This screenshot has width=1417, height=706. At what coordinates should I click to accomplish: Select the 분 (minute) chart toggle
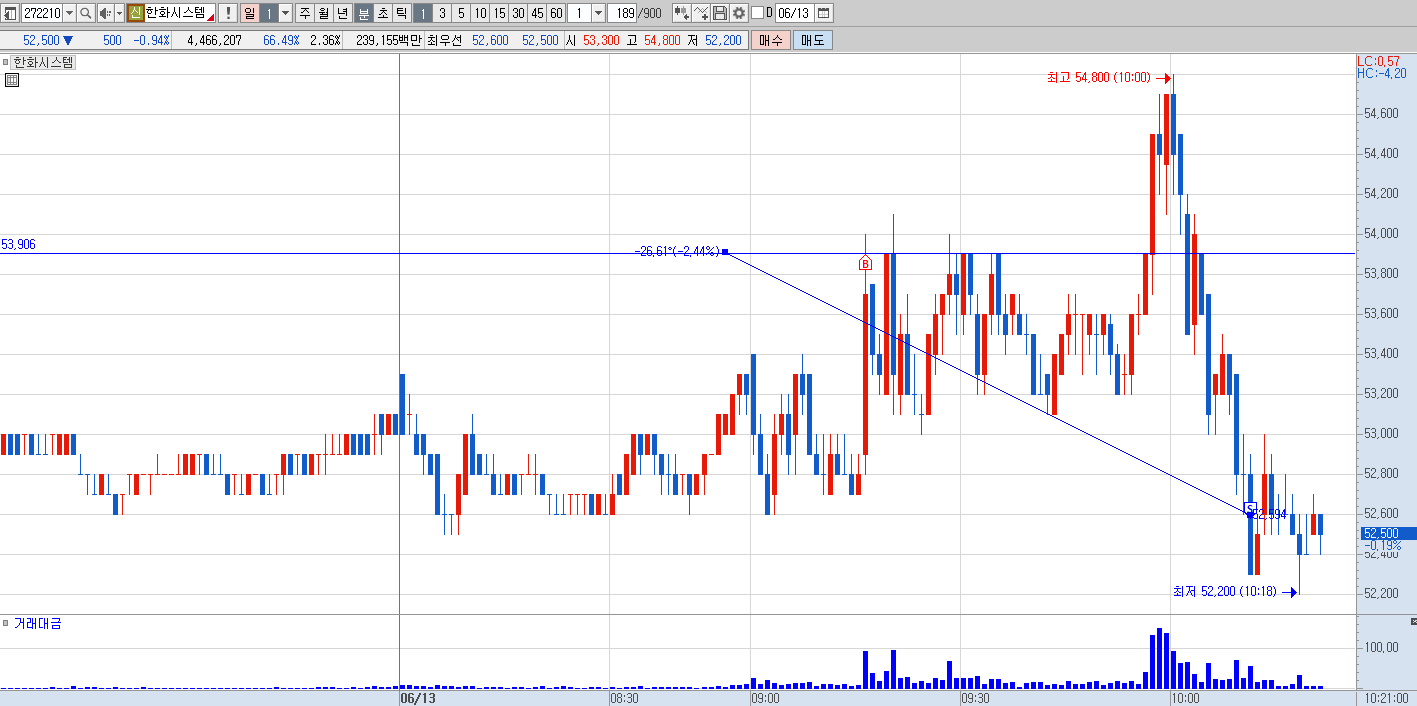[x=364, y=13]
